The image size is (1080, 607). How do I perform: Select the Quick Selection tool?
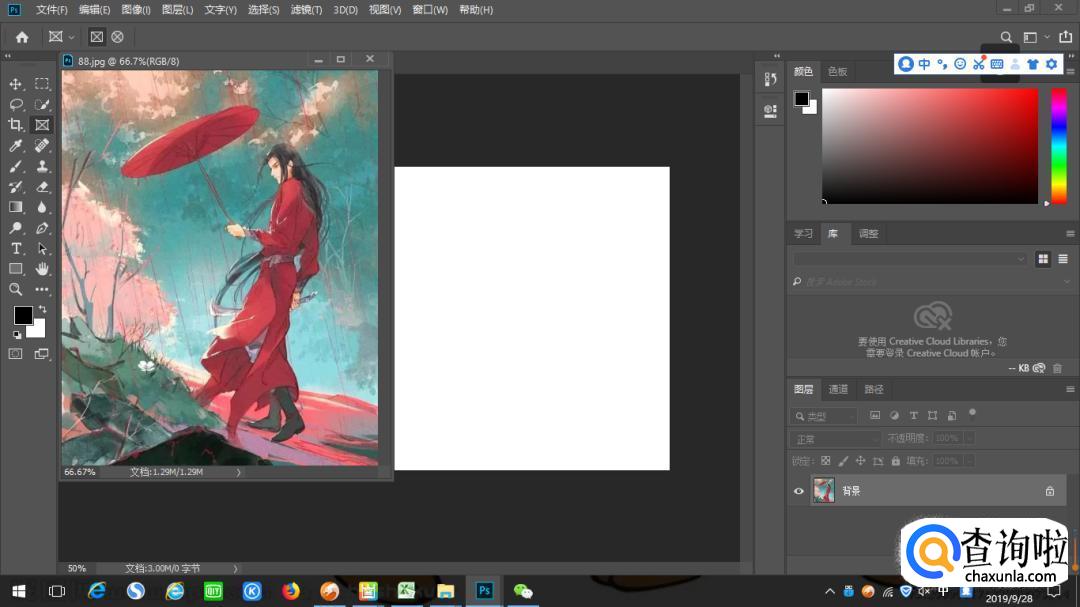[42, 105]
